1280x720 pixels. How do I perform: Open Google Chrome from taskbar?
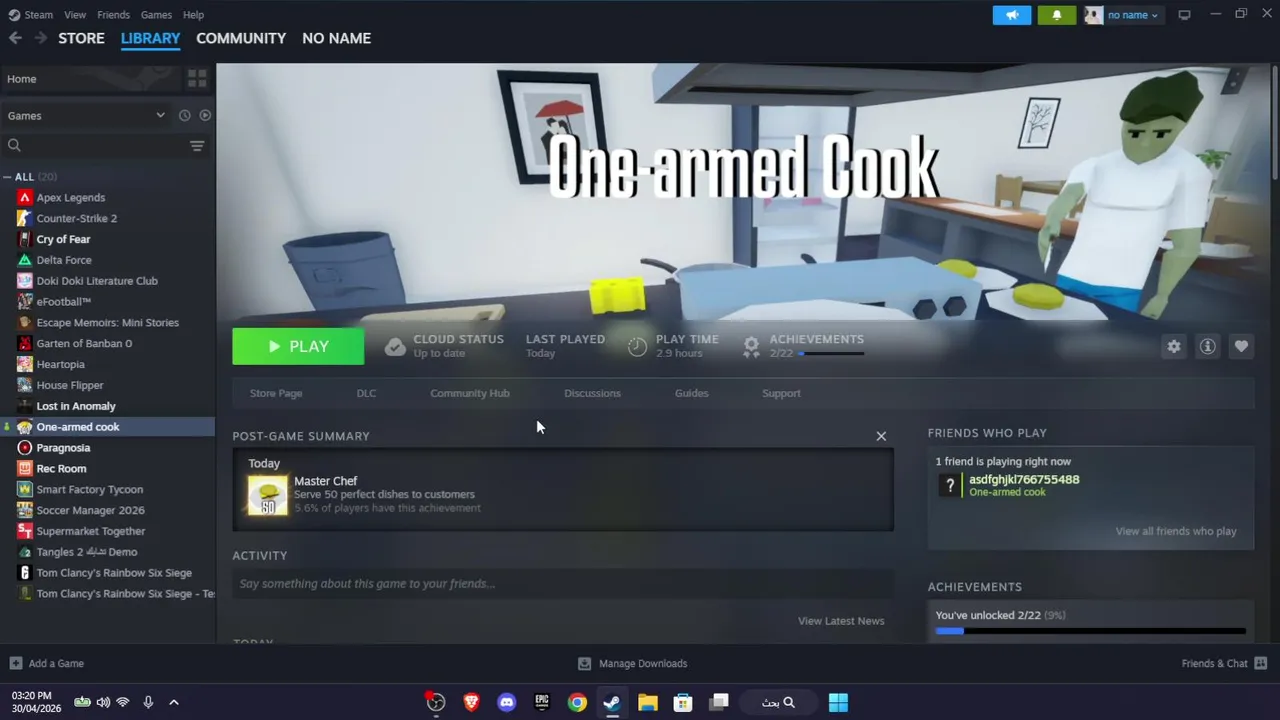tap(577, 702)
